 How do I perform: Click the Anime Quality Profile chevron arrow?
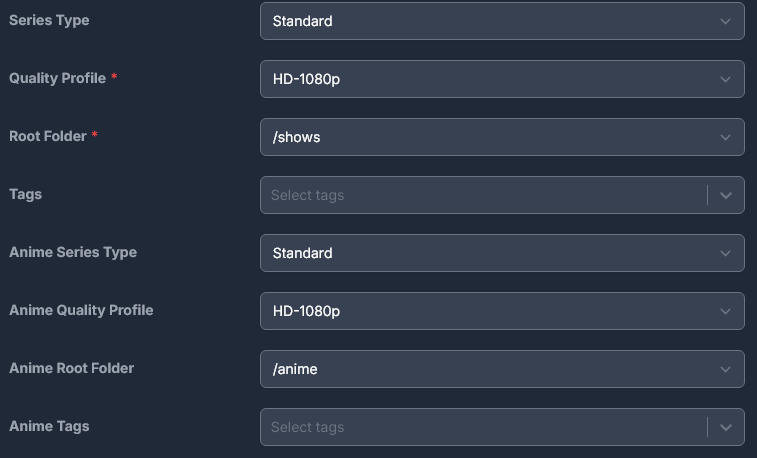[726, 311]
